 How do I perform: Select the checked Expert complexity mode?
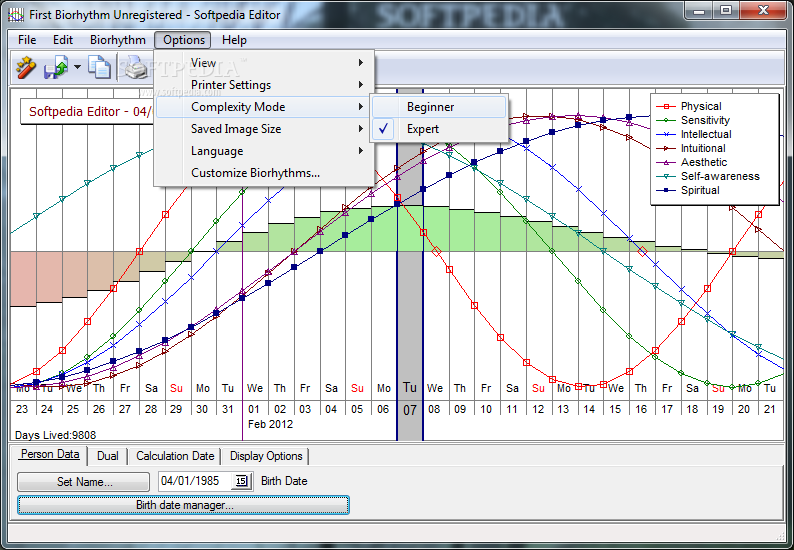coord(439,129)
